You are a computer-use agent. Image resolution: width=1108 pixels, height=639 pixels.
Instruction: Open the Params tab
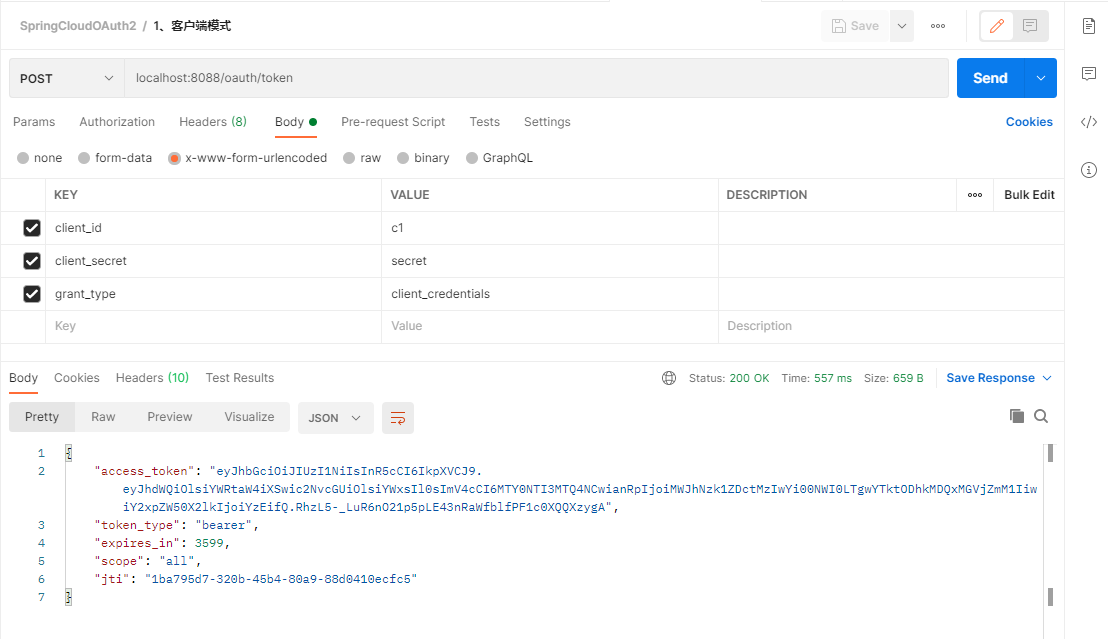click(x=34, y=122)
